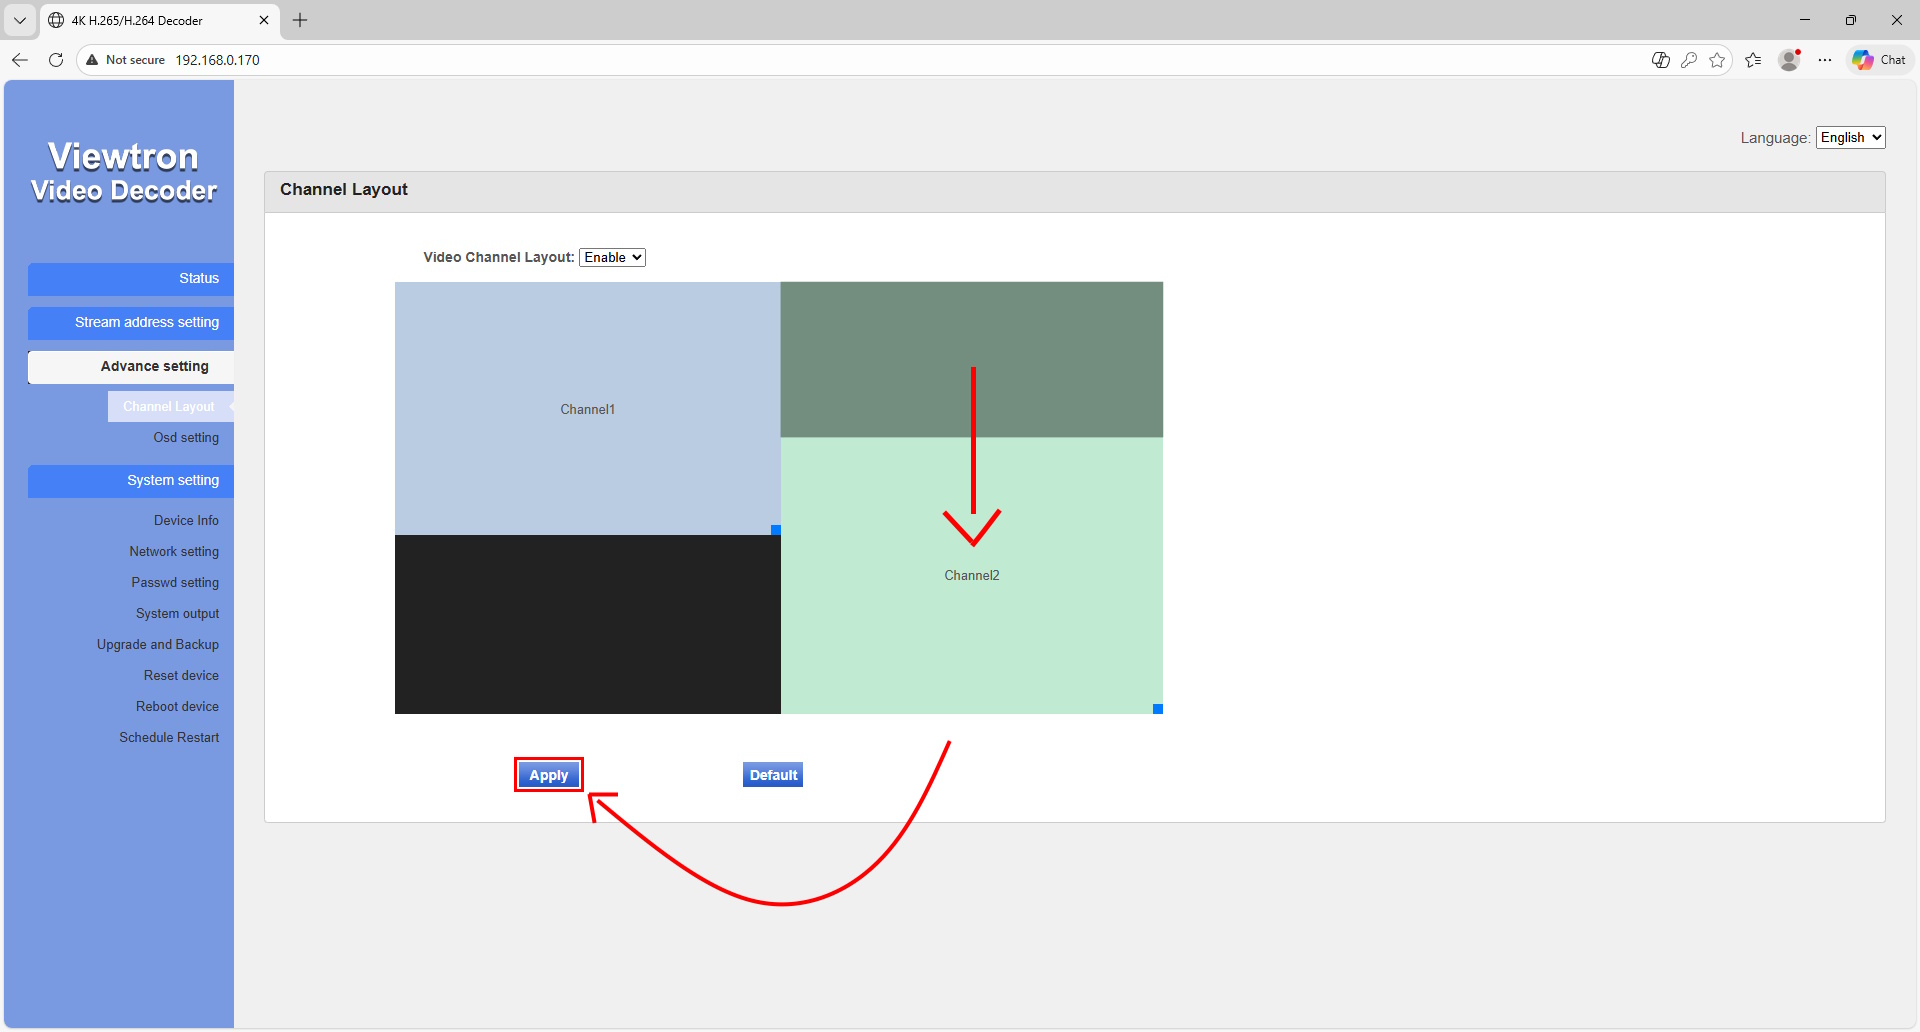Click the password key icon
This screenshot has height=1032, width=1920.
pos(1689,60)
